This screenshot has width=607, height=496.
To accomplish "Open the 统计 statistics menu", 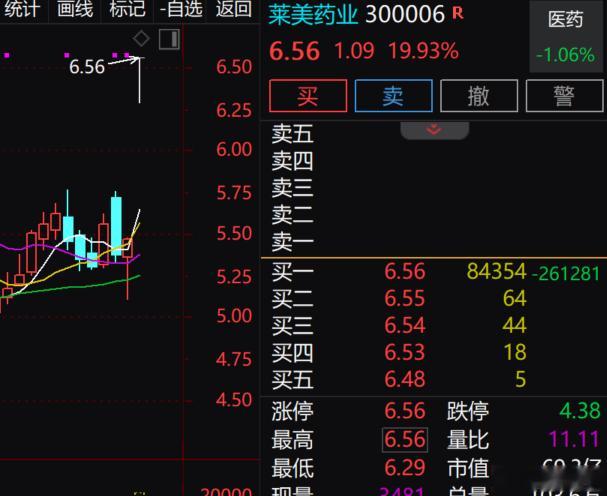I will click(x=22, y=9).
